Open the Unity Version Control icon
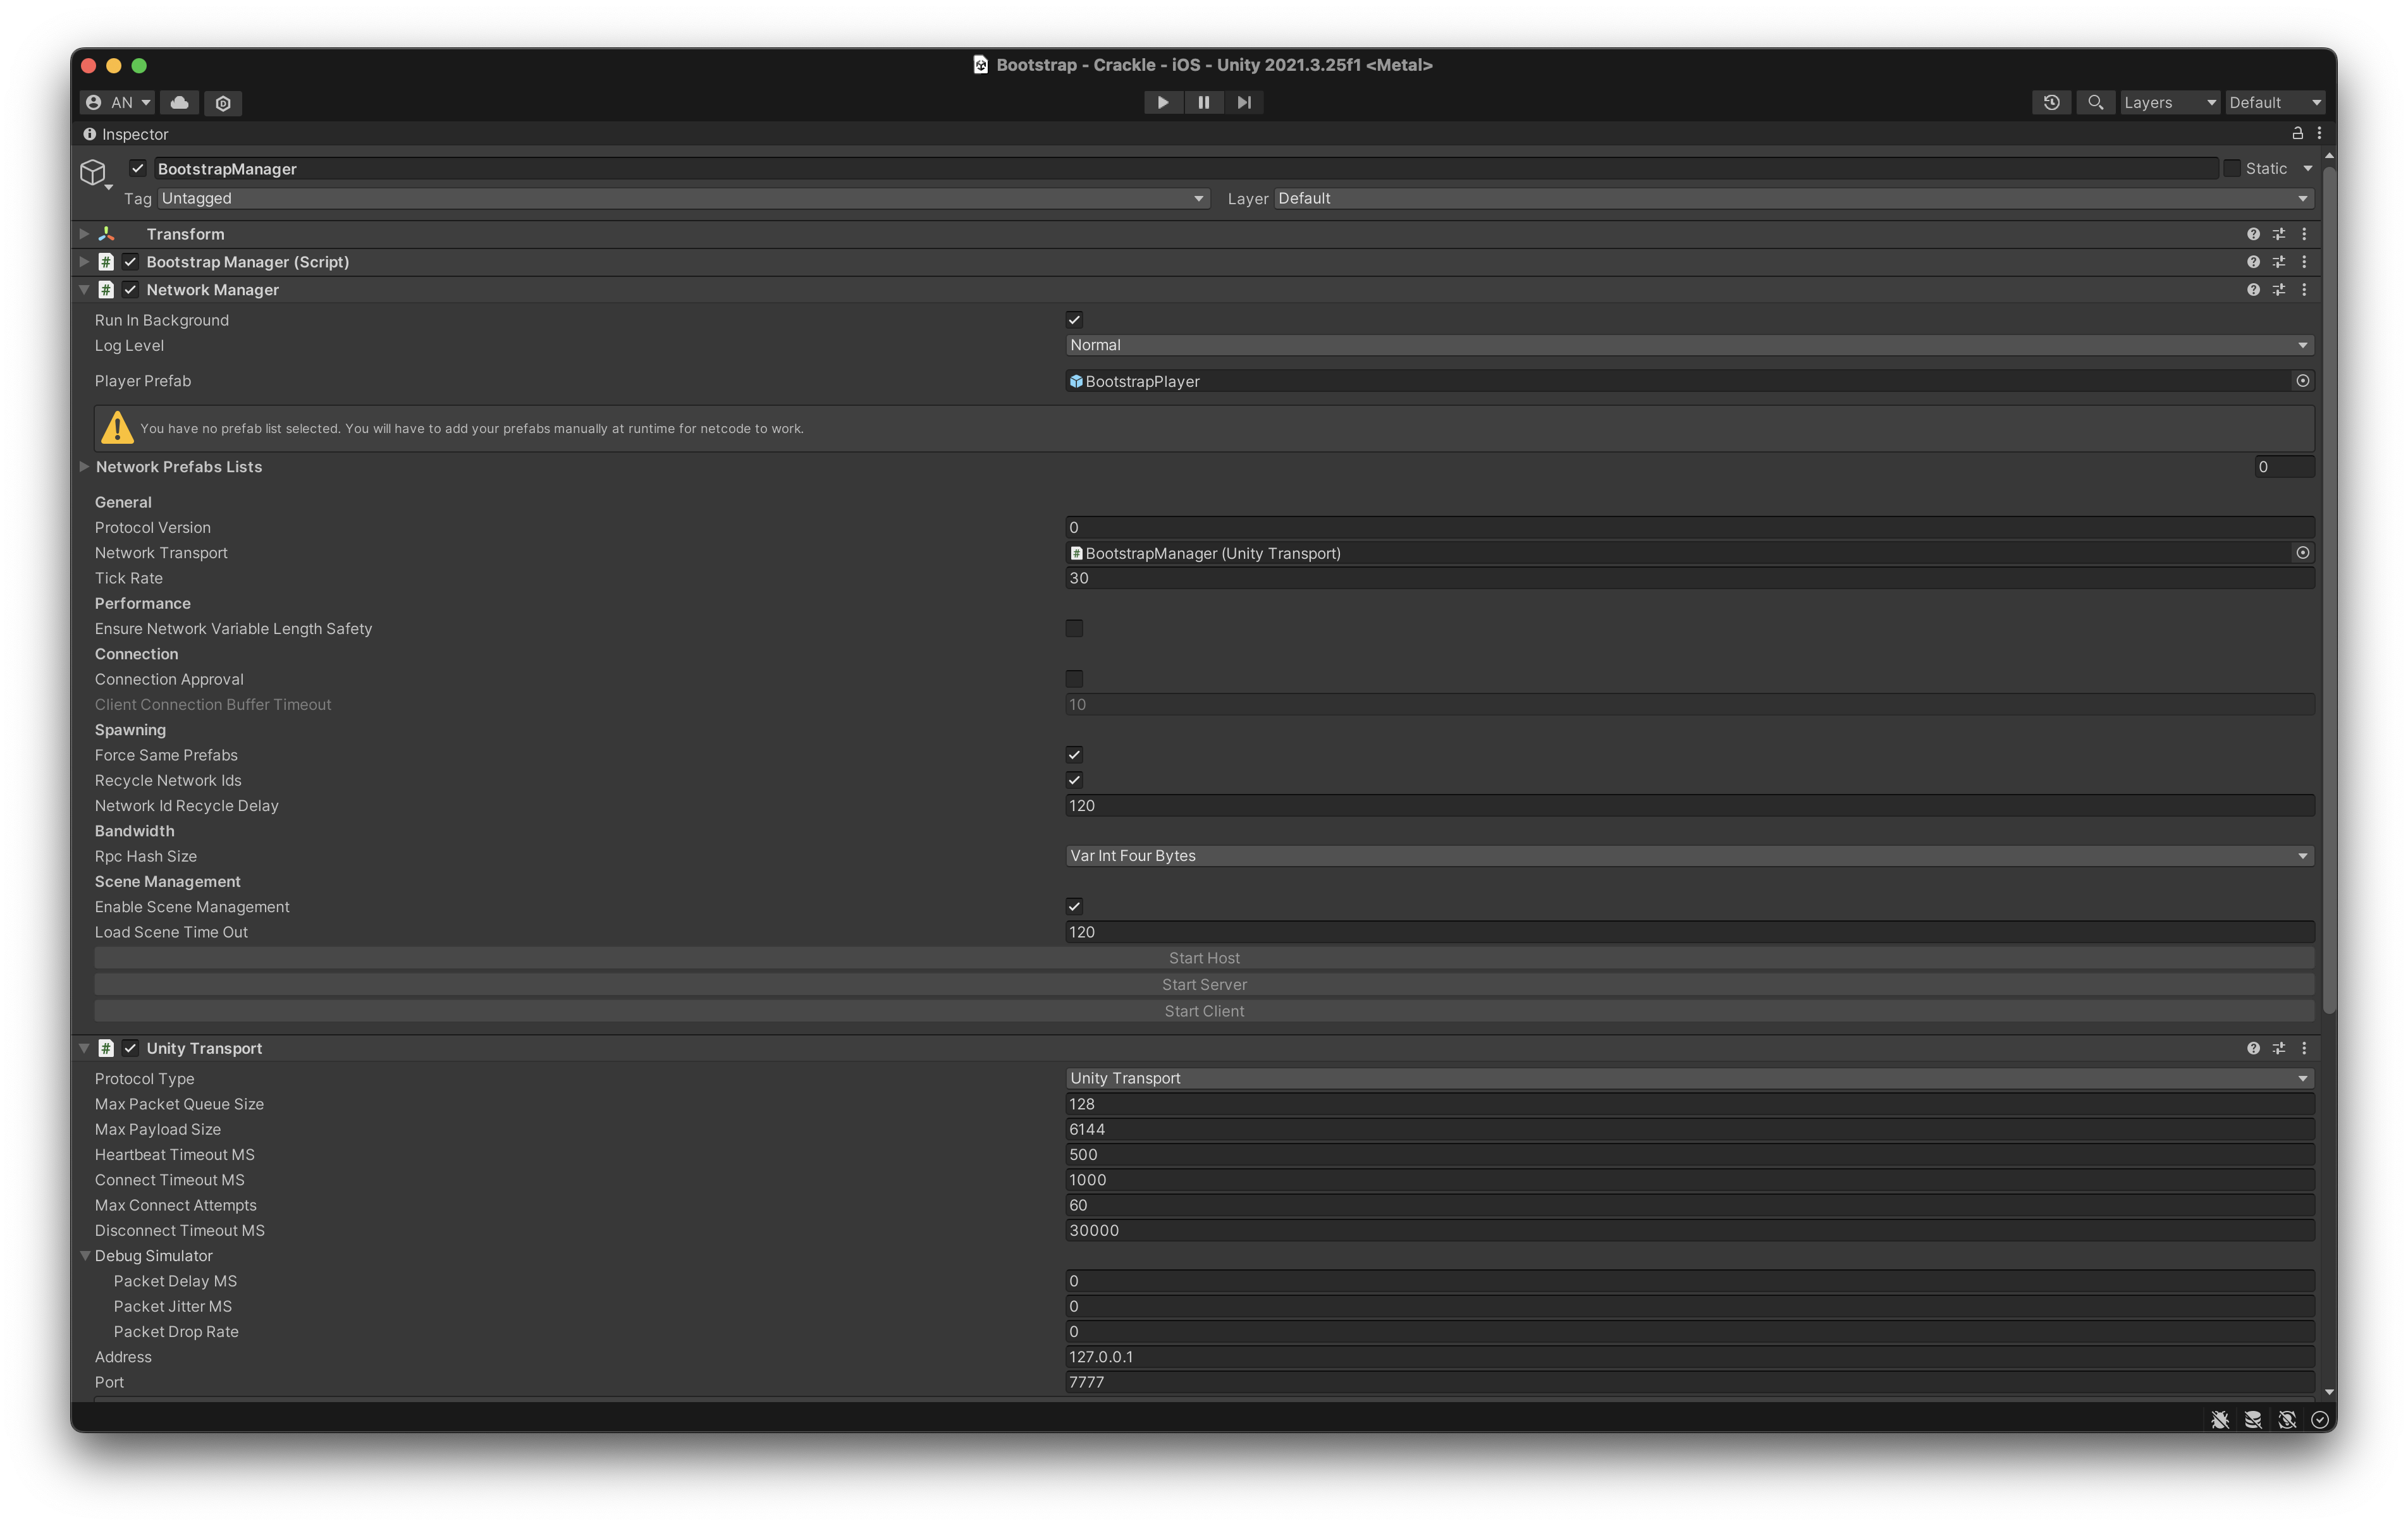Viewport: 2408px width, 1526px height. point(222,103)
